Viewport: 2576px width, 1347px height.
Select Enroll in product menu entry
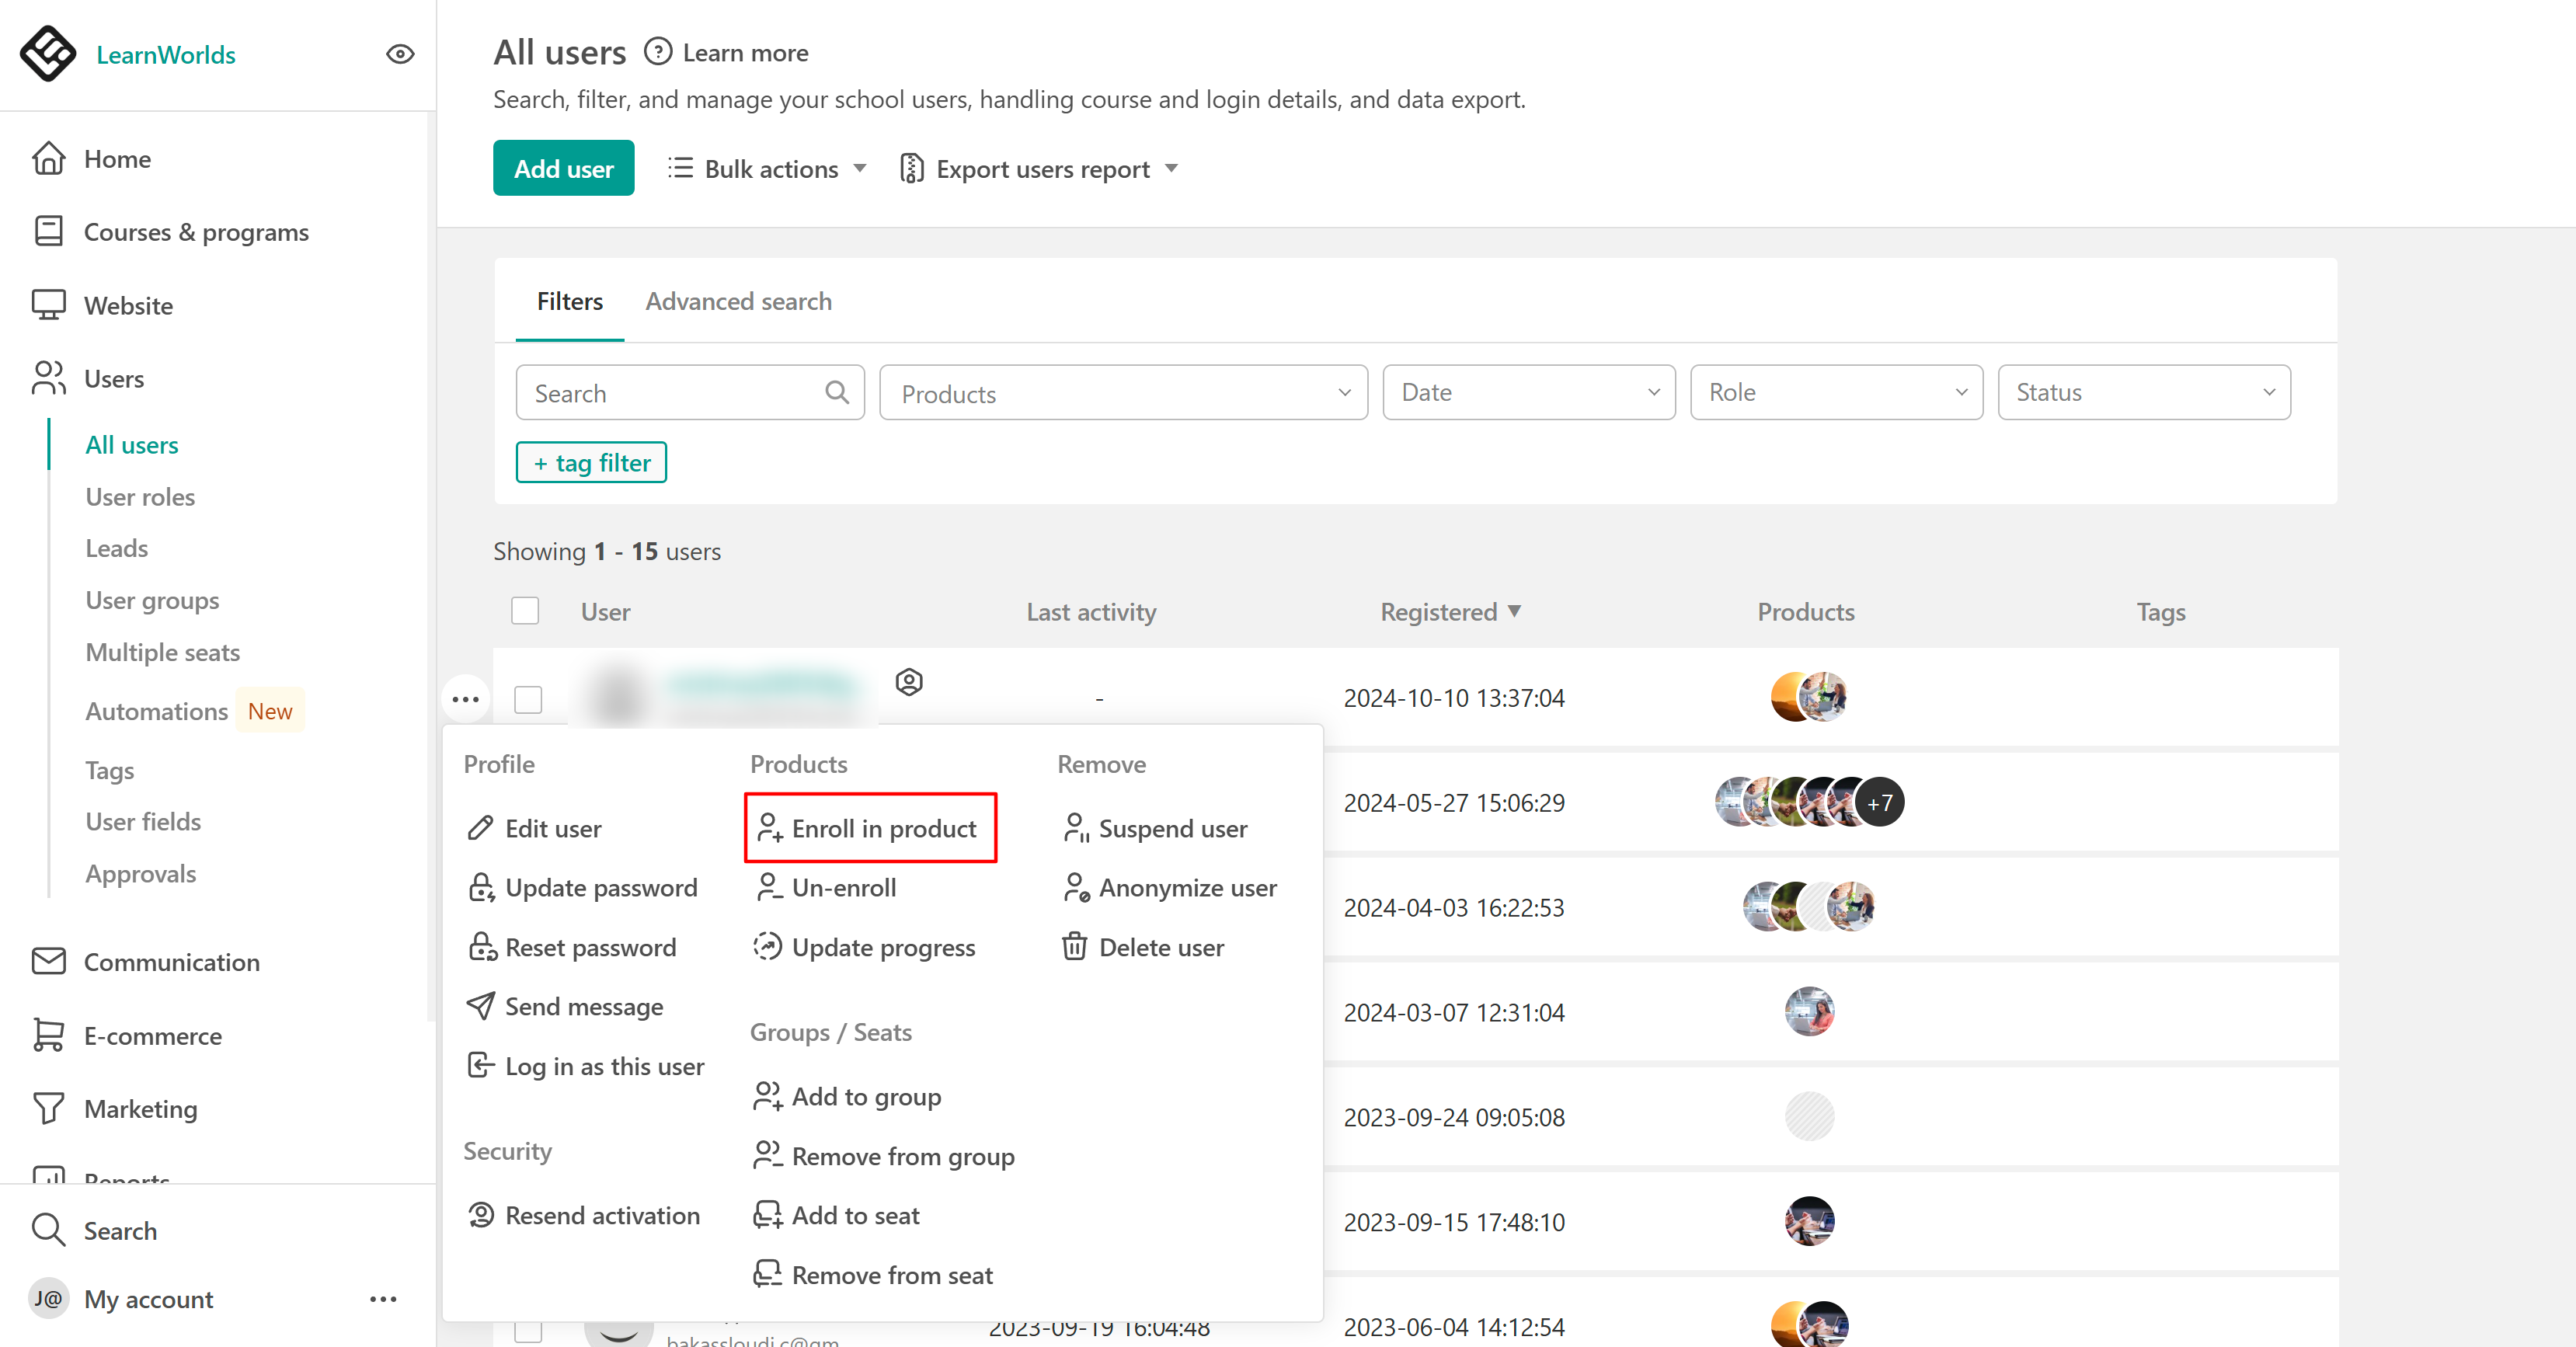pos(869,828)
